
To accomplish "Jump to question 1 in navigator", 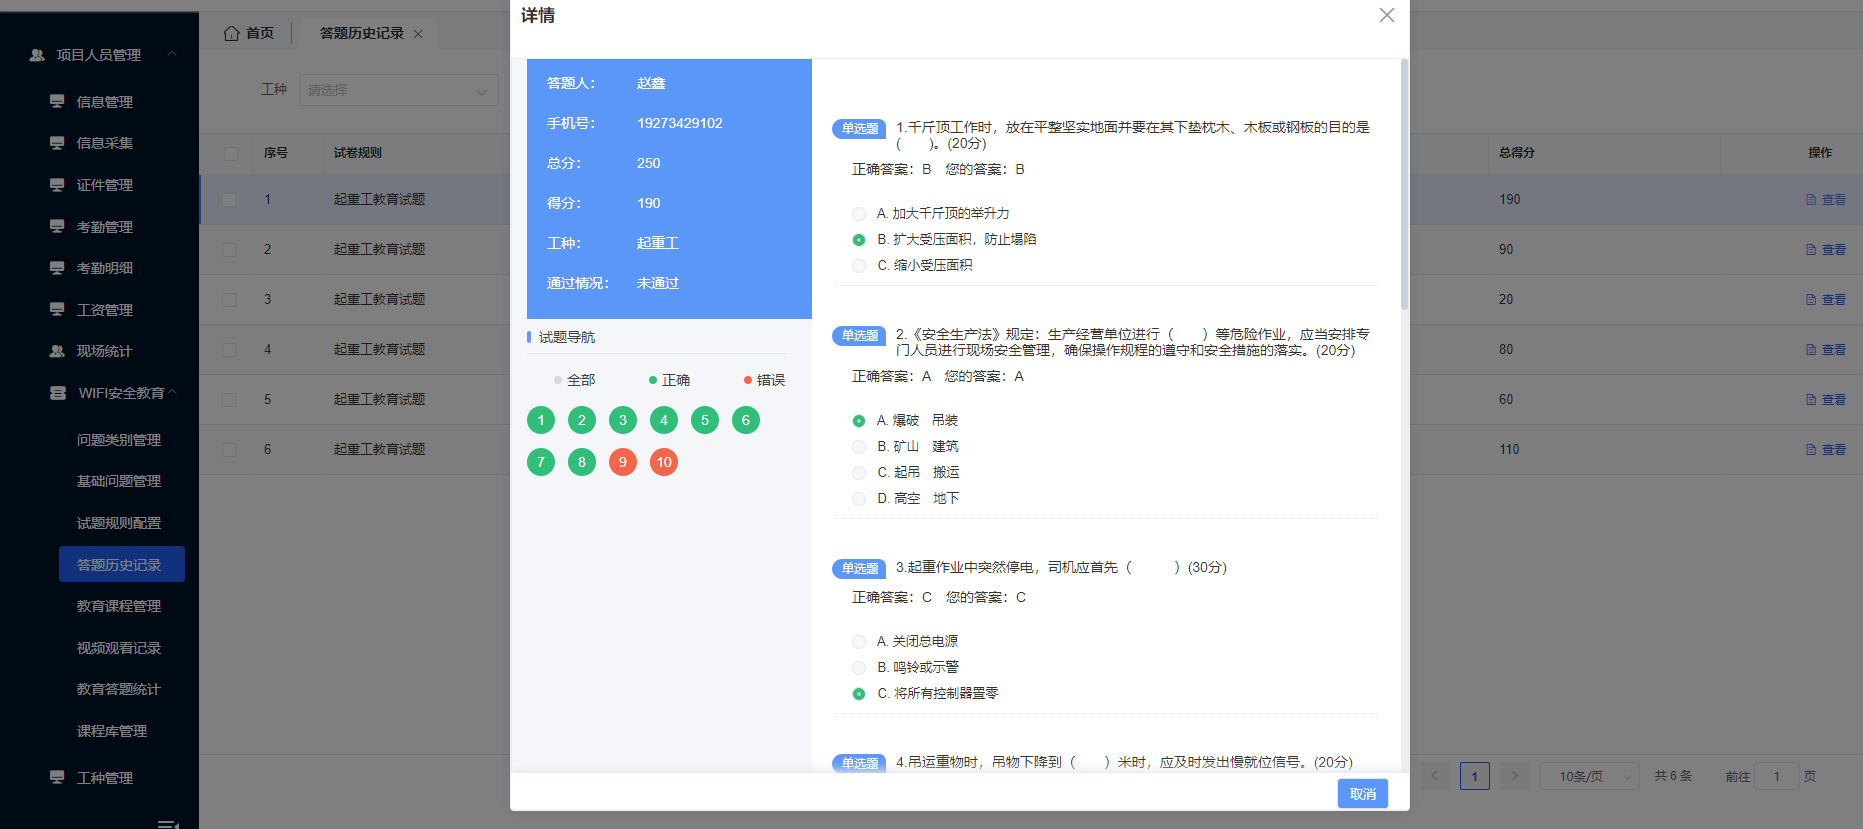I will pos(541,420).
